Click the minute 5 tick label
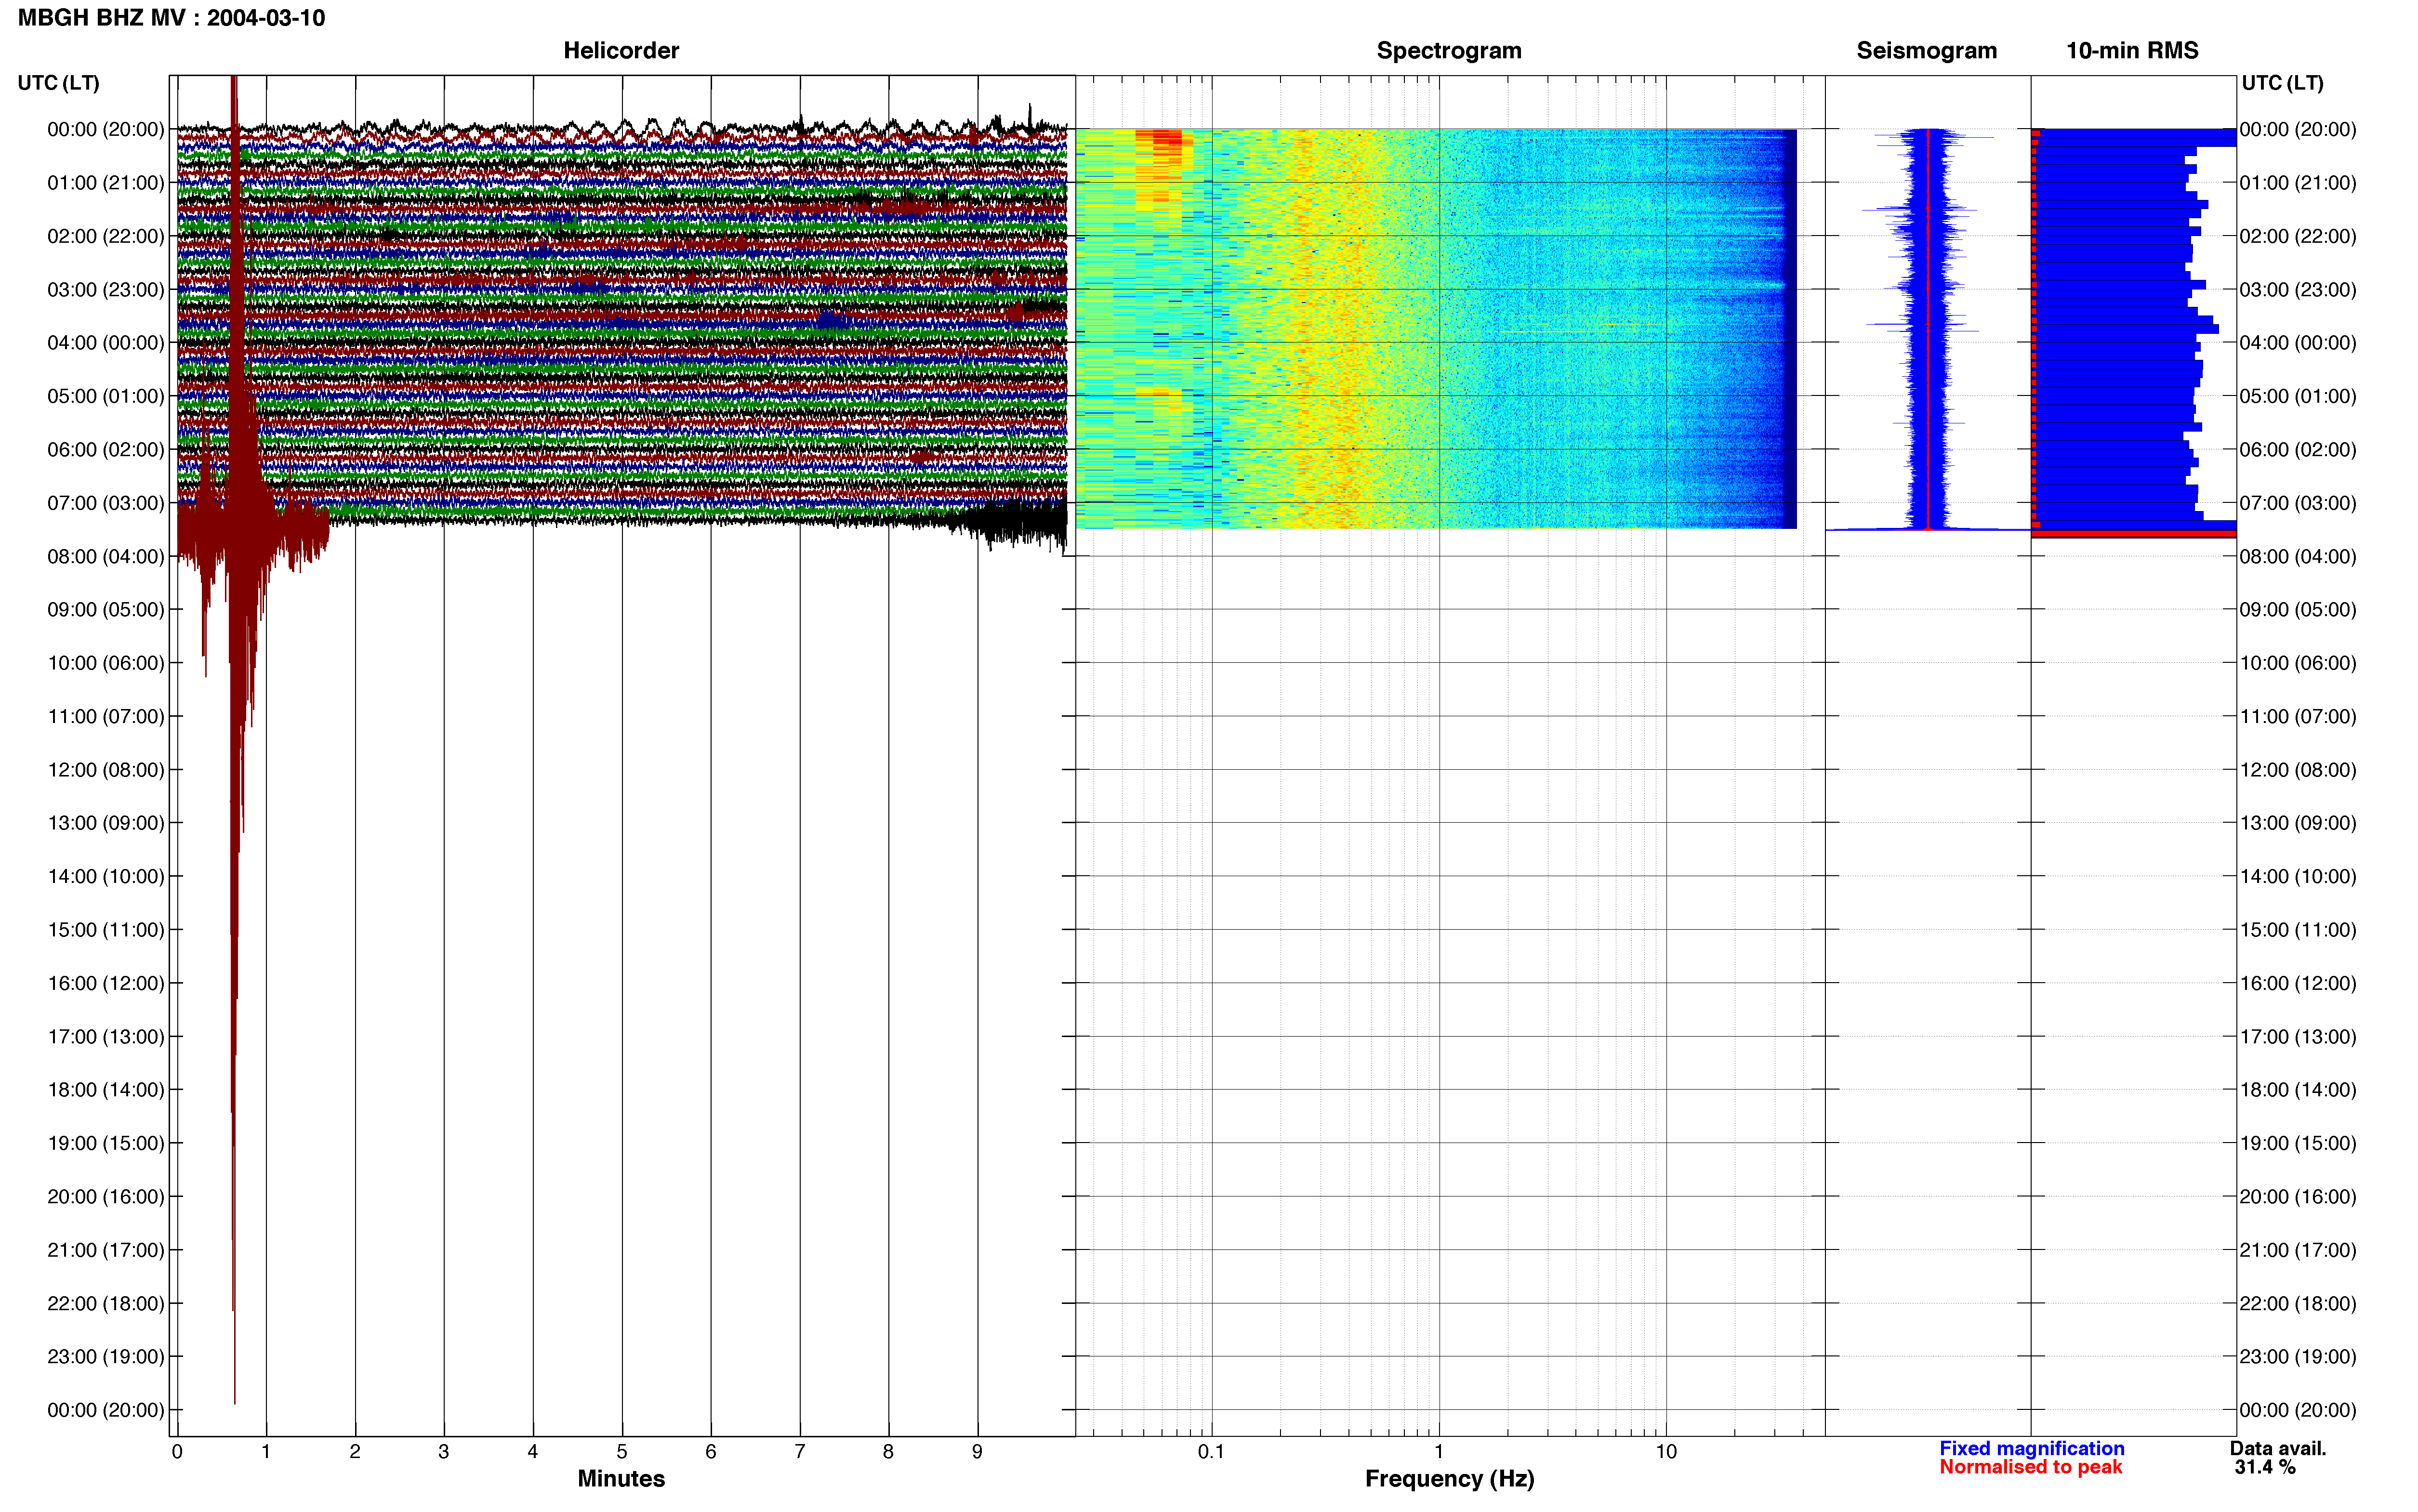This screenshot has height=1512, width=2418. 622,1451
